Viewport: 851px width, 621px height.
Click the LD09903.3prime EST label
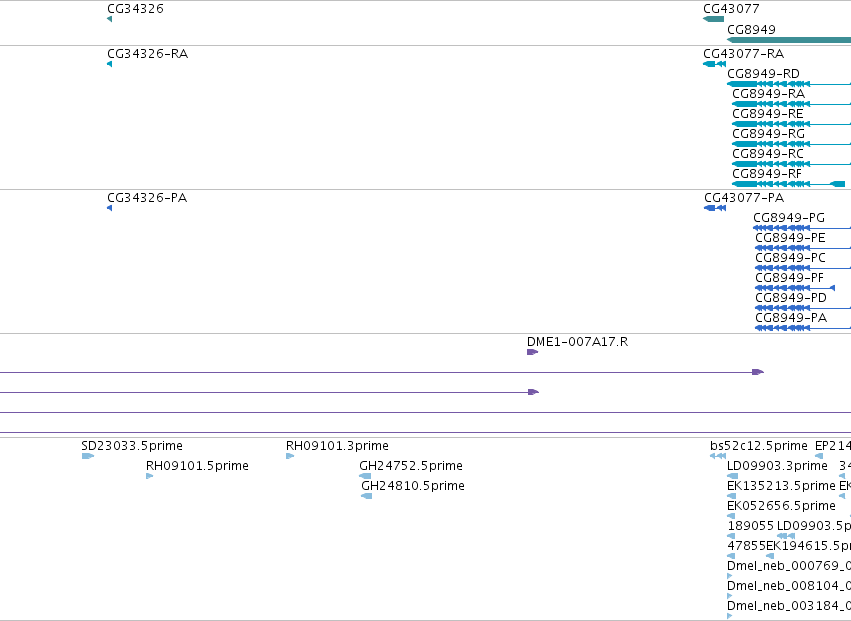pos(777,466)
